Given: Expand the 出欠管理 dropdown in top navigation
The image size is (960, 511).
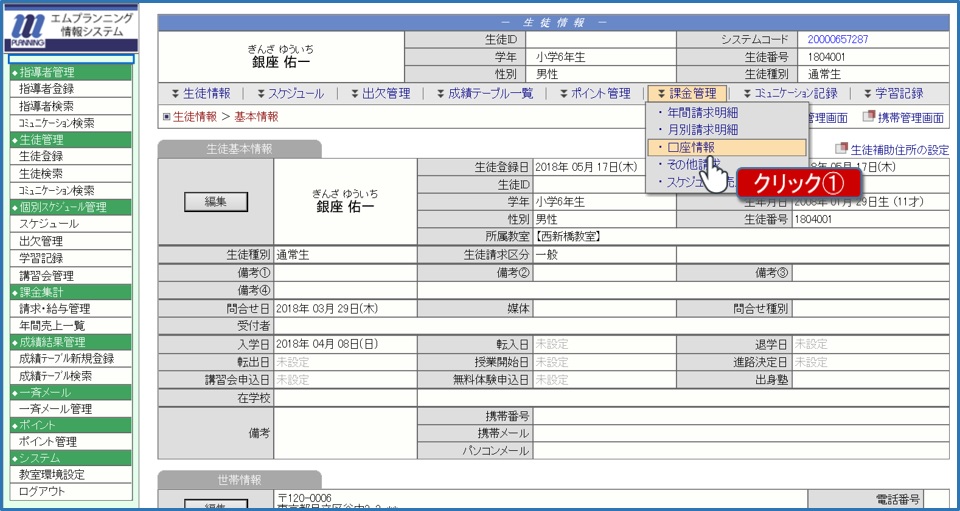Looking at the screenshot, I should [380, 93].
